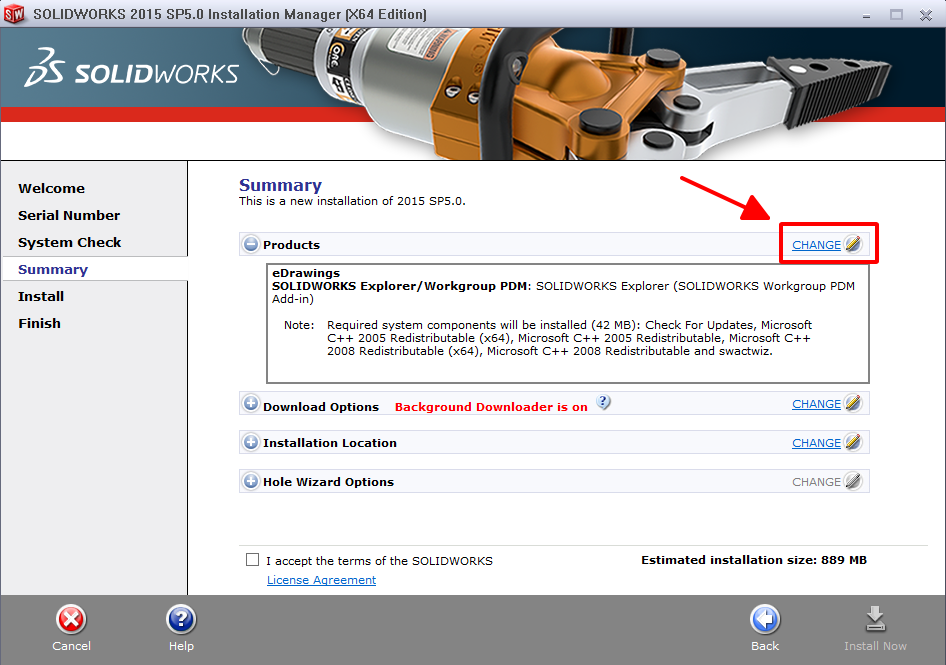The width and height of the screenshot is (946, 665).
Task: Click the Products section heading
Action: pos(291,245)
